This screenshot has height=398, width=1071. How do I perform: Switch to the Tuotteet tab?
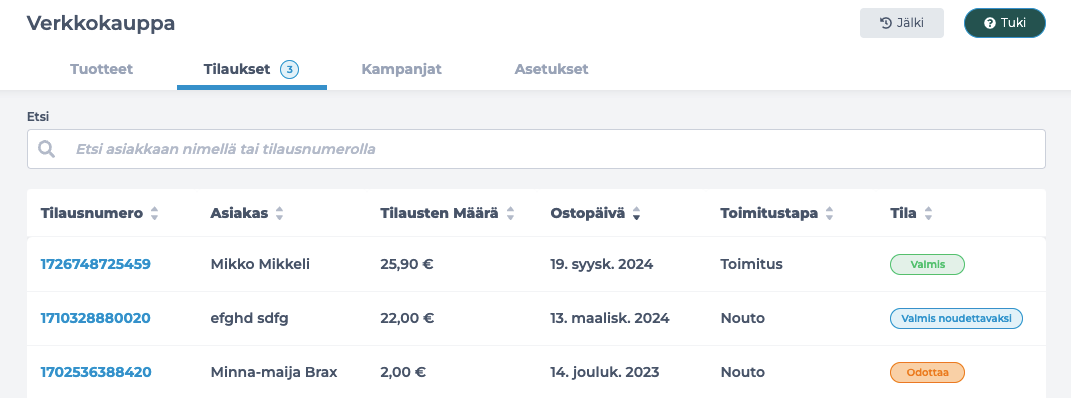point(101,69)
